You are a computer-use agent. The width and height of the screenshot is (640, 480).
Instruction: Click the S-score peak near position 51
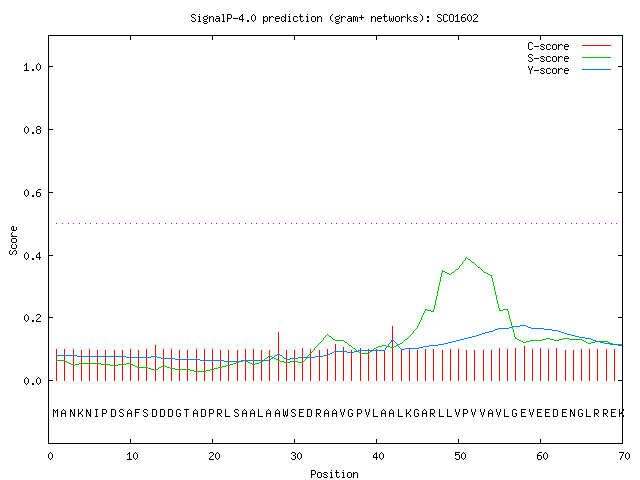[467, 258]
